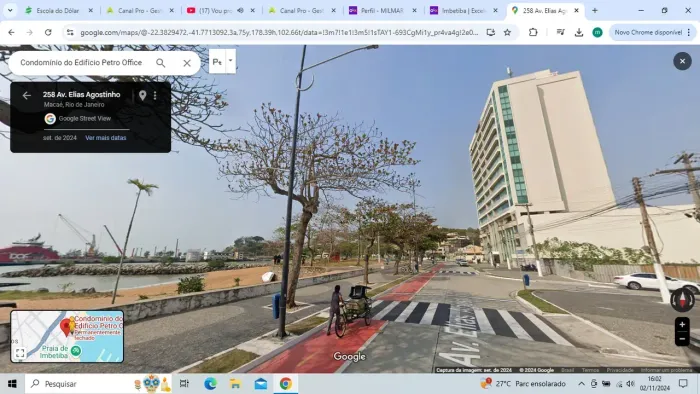The height and width of the screenshot is (394, 700).
Task: Open the media controls icon
Action: click(x=560, y=32)
